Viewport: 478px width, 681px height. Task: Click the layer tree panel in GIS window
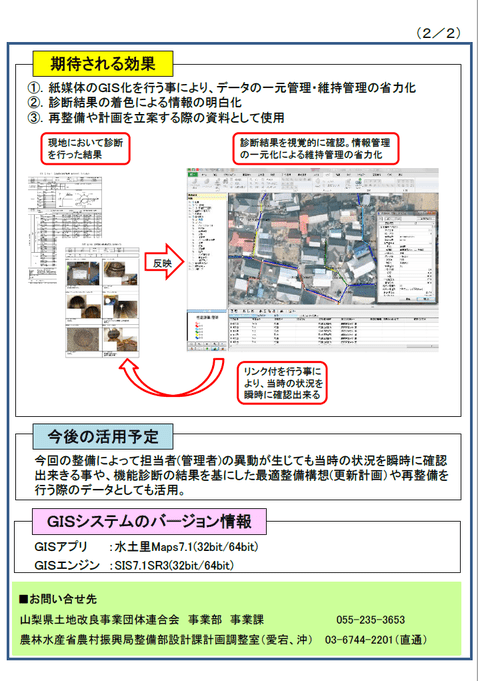point(207,251)
